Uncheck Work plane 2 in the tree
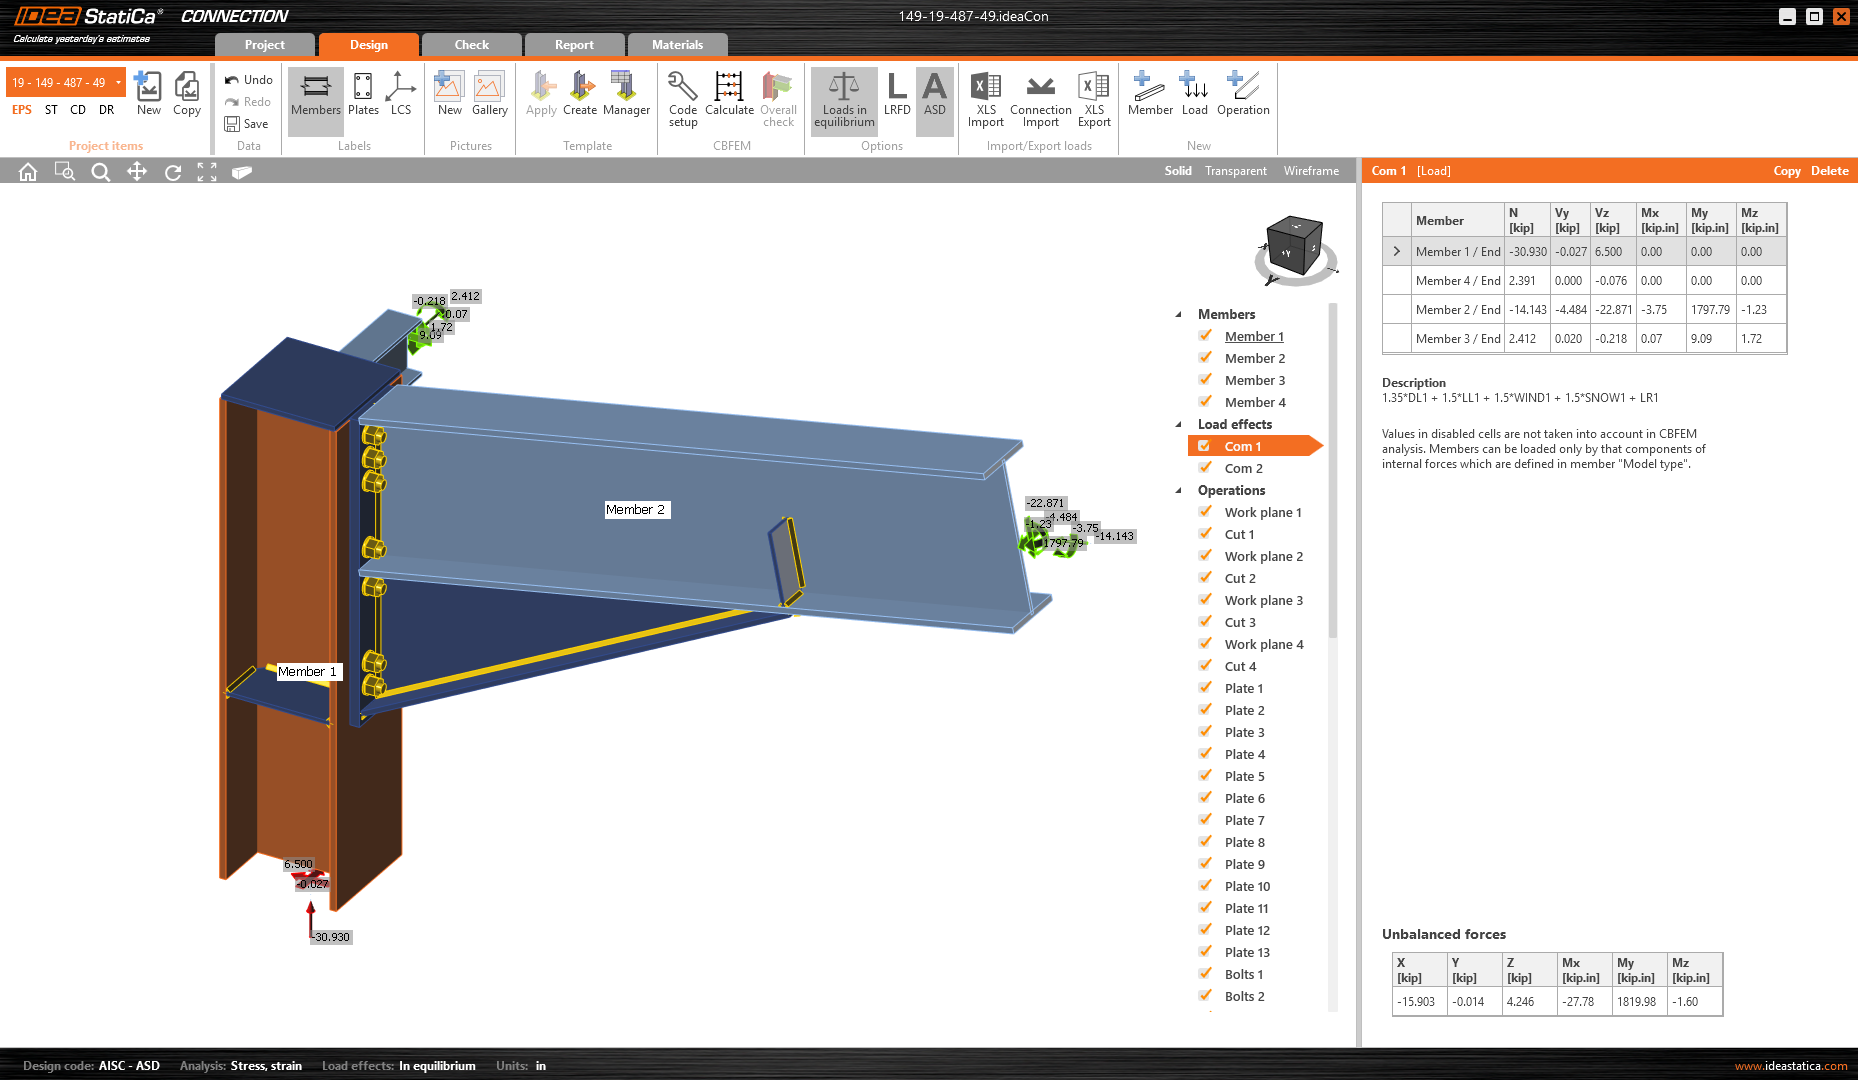Screen dimensions: 1858x1080 (1205, 555)
